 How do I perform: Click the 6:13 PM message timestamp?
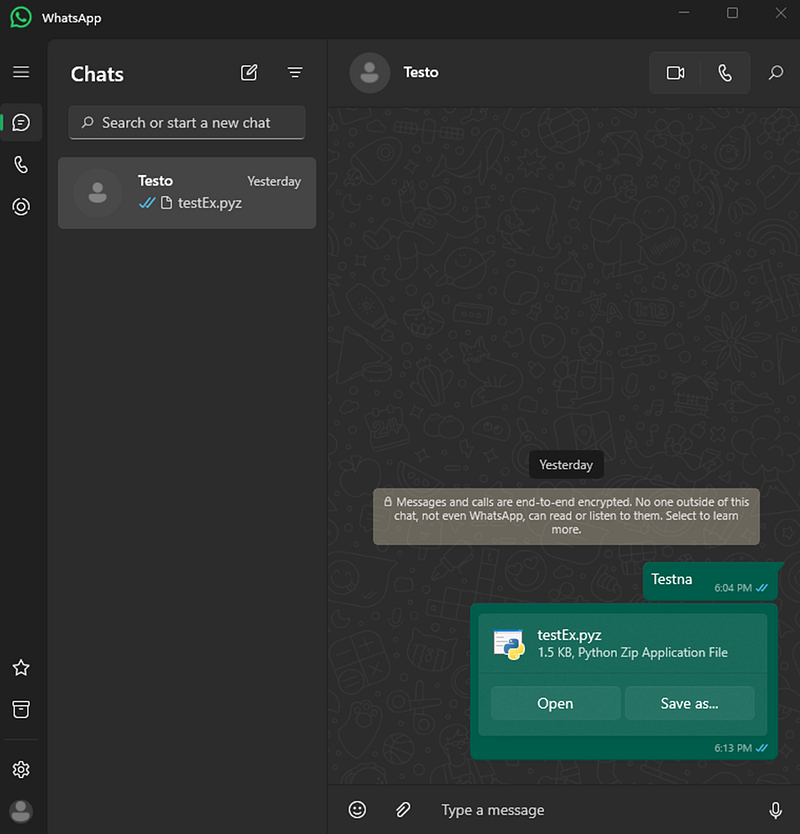click(732, 748)
